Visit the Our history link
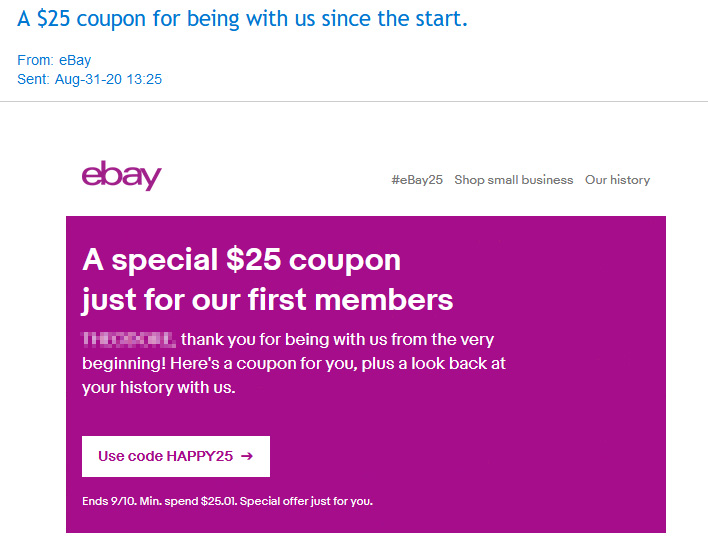The height and width of the screenshot is (544, 708). tap(617, 180)
